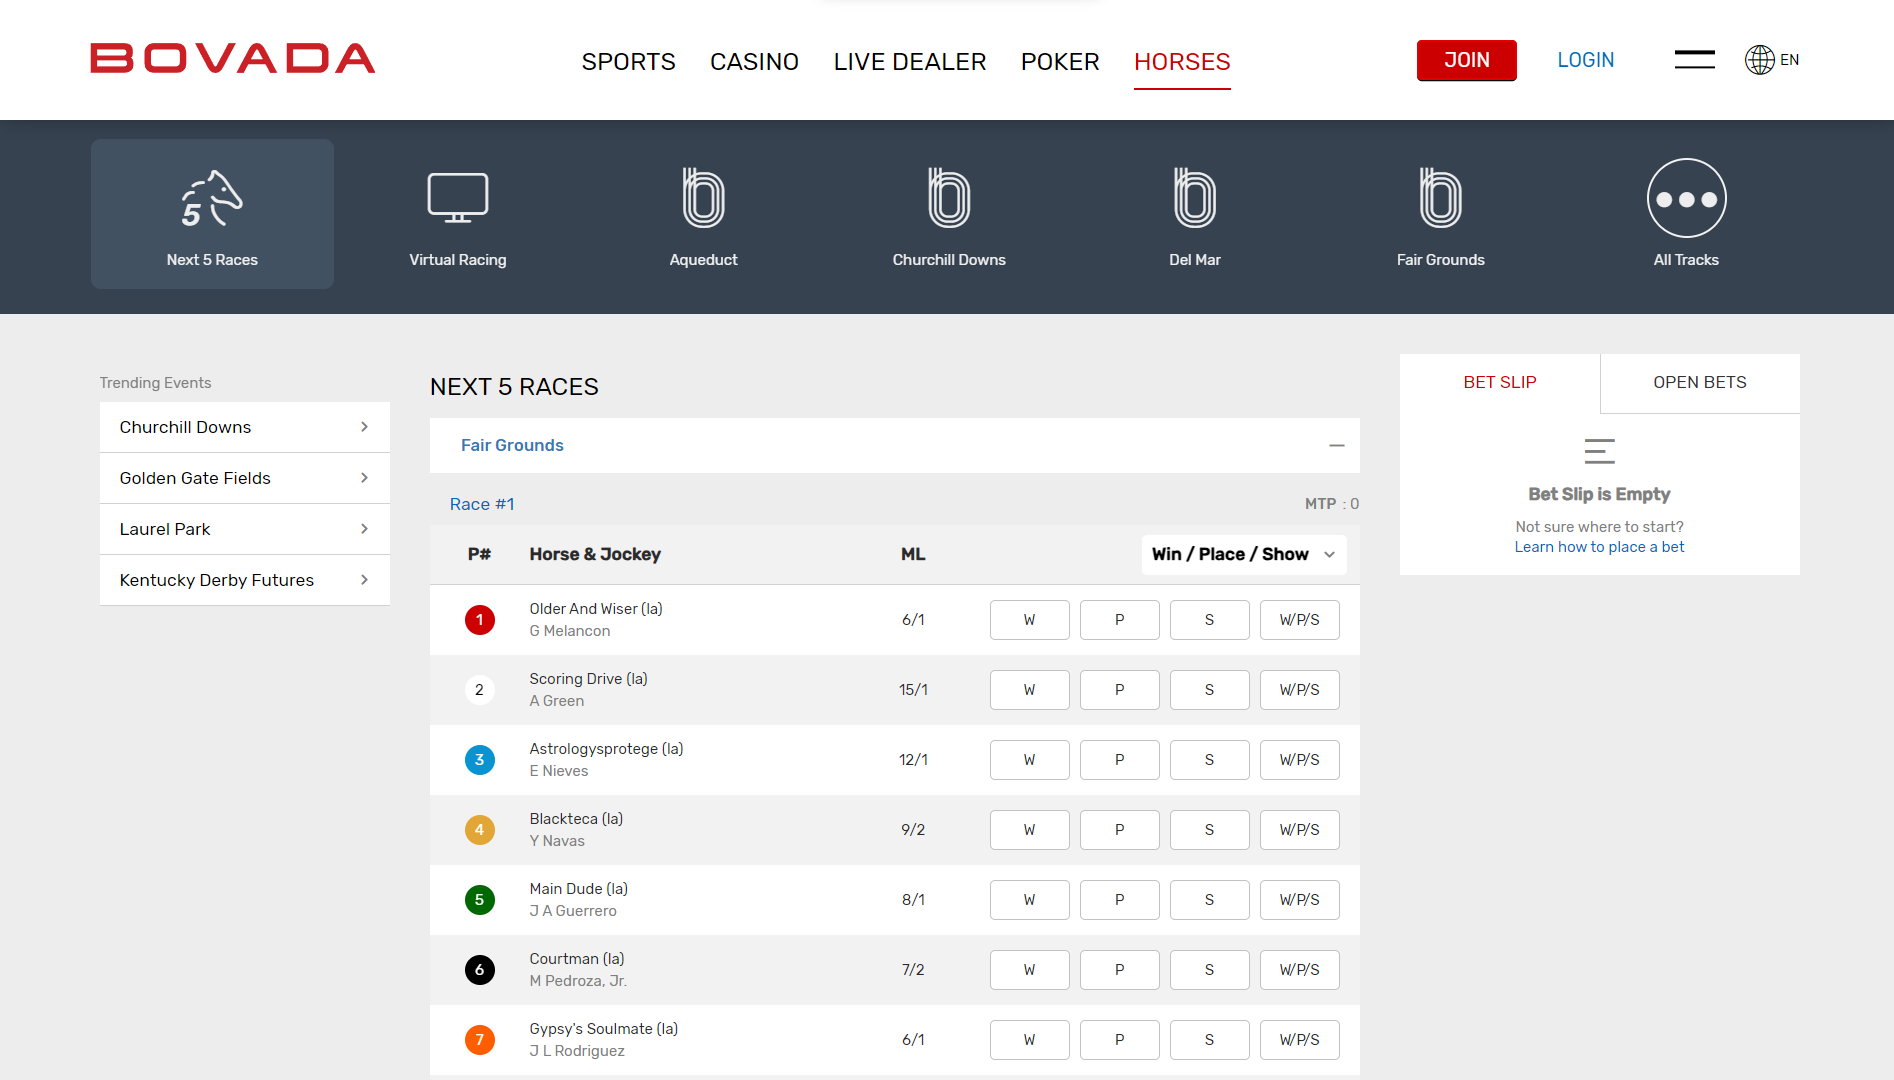Select Win bet for Older And Wiser

point(1029,619)
